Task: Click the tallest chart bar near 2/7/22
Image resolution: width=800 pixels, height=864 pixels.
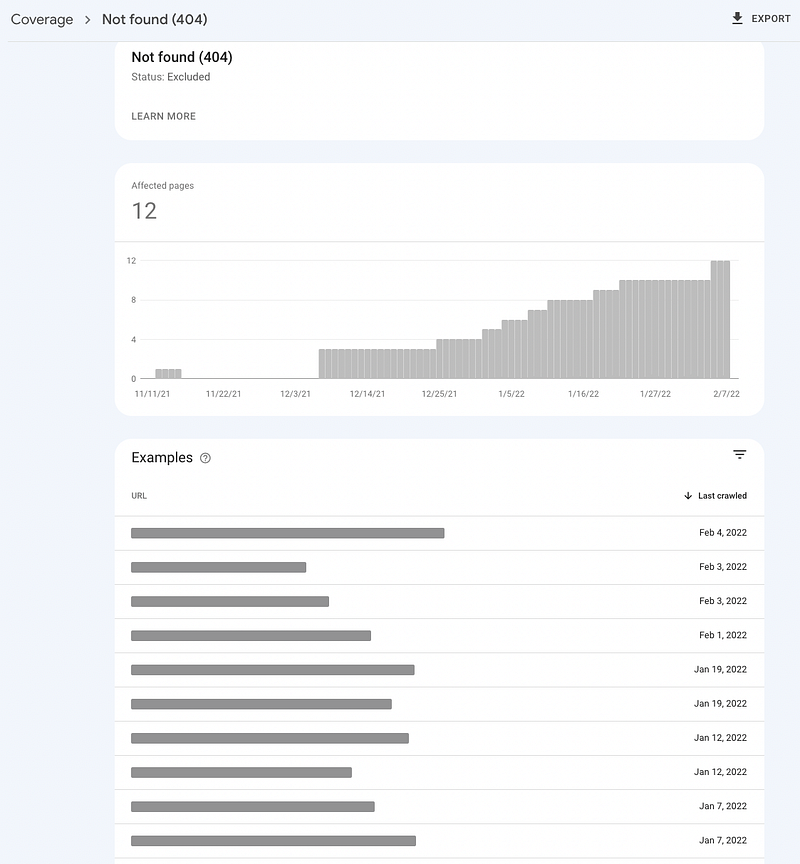Action: click(x=720, y=320)
